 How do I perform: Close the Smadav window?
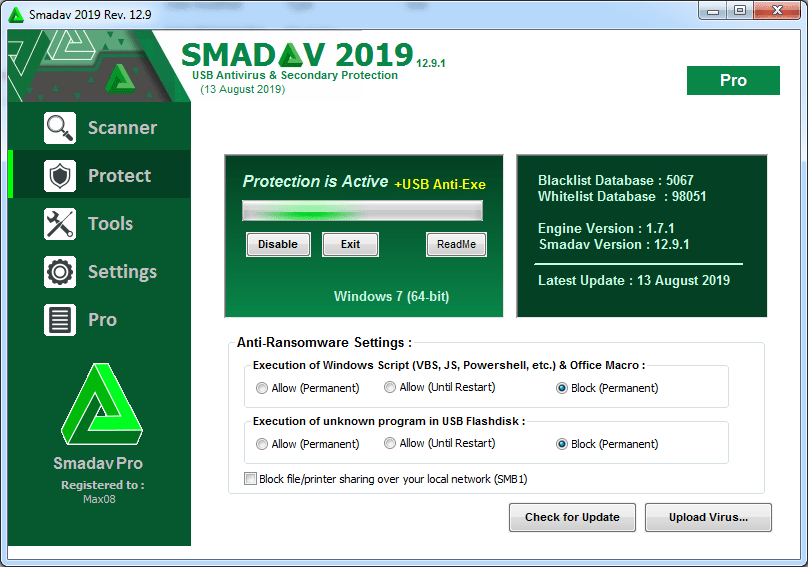[777, 11]
